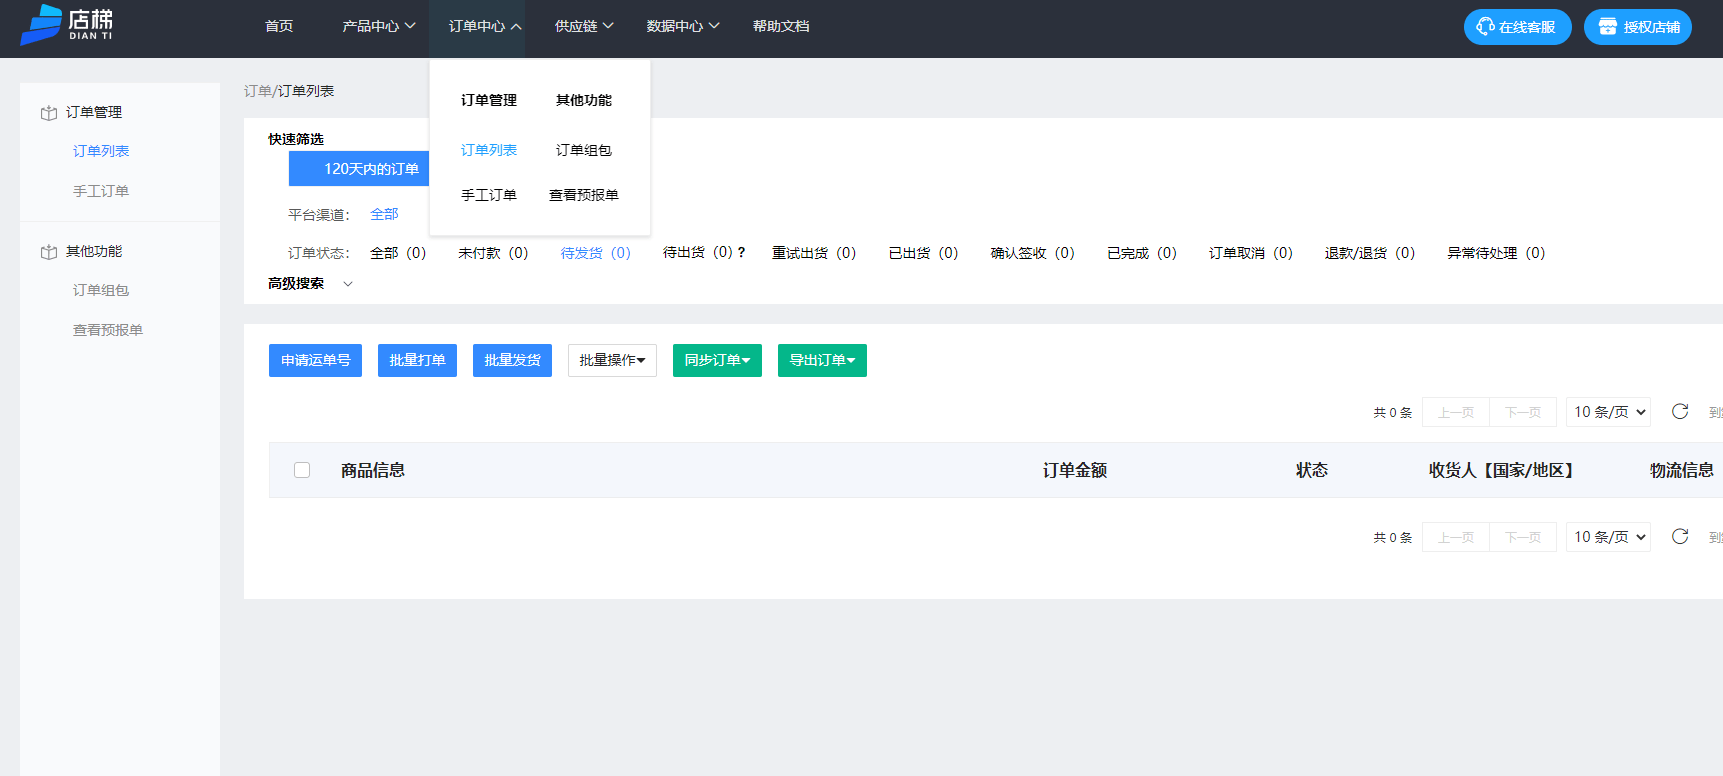
Task: Filter order status by 未付款 (0)
Action: pos(493,253)
